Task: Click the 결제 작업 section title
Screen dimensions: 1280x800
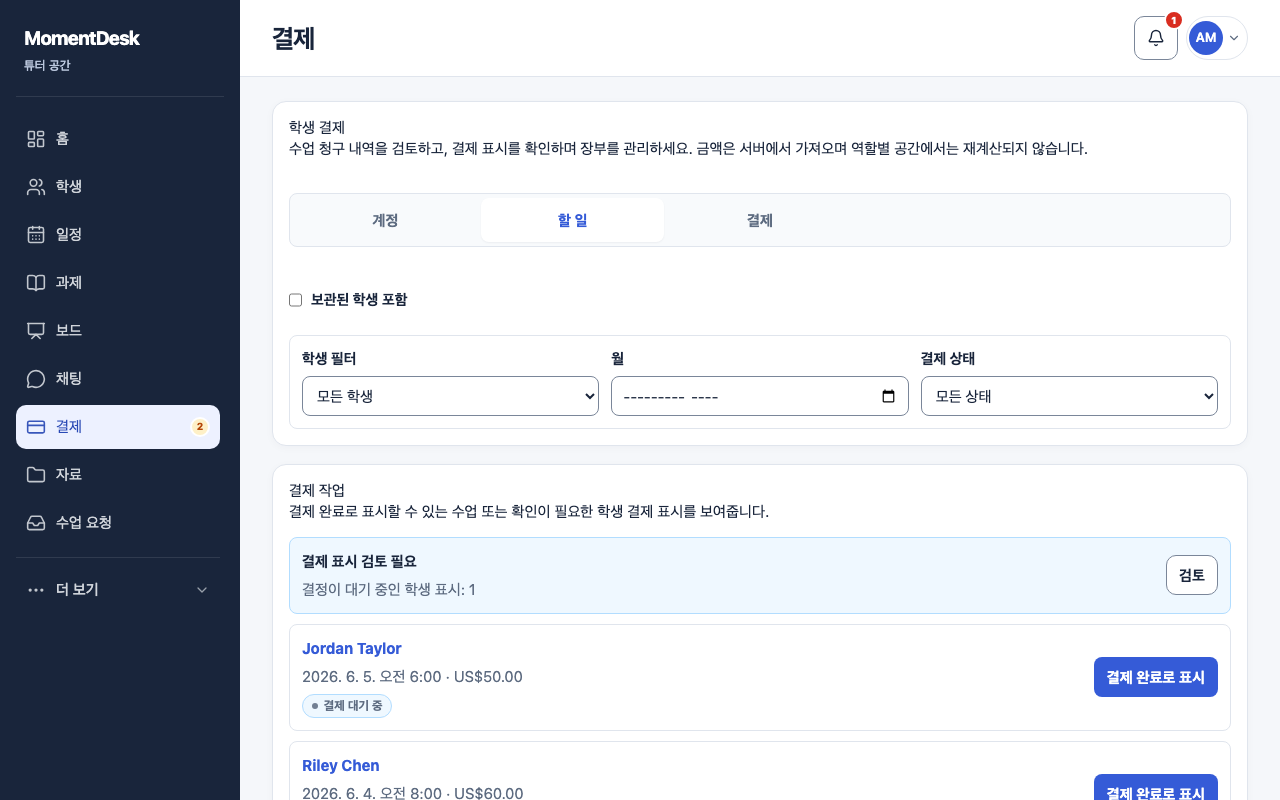Action: [317, 490]
